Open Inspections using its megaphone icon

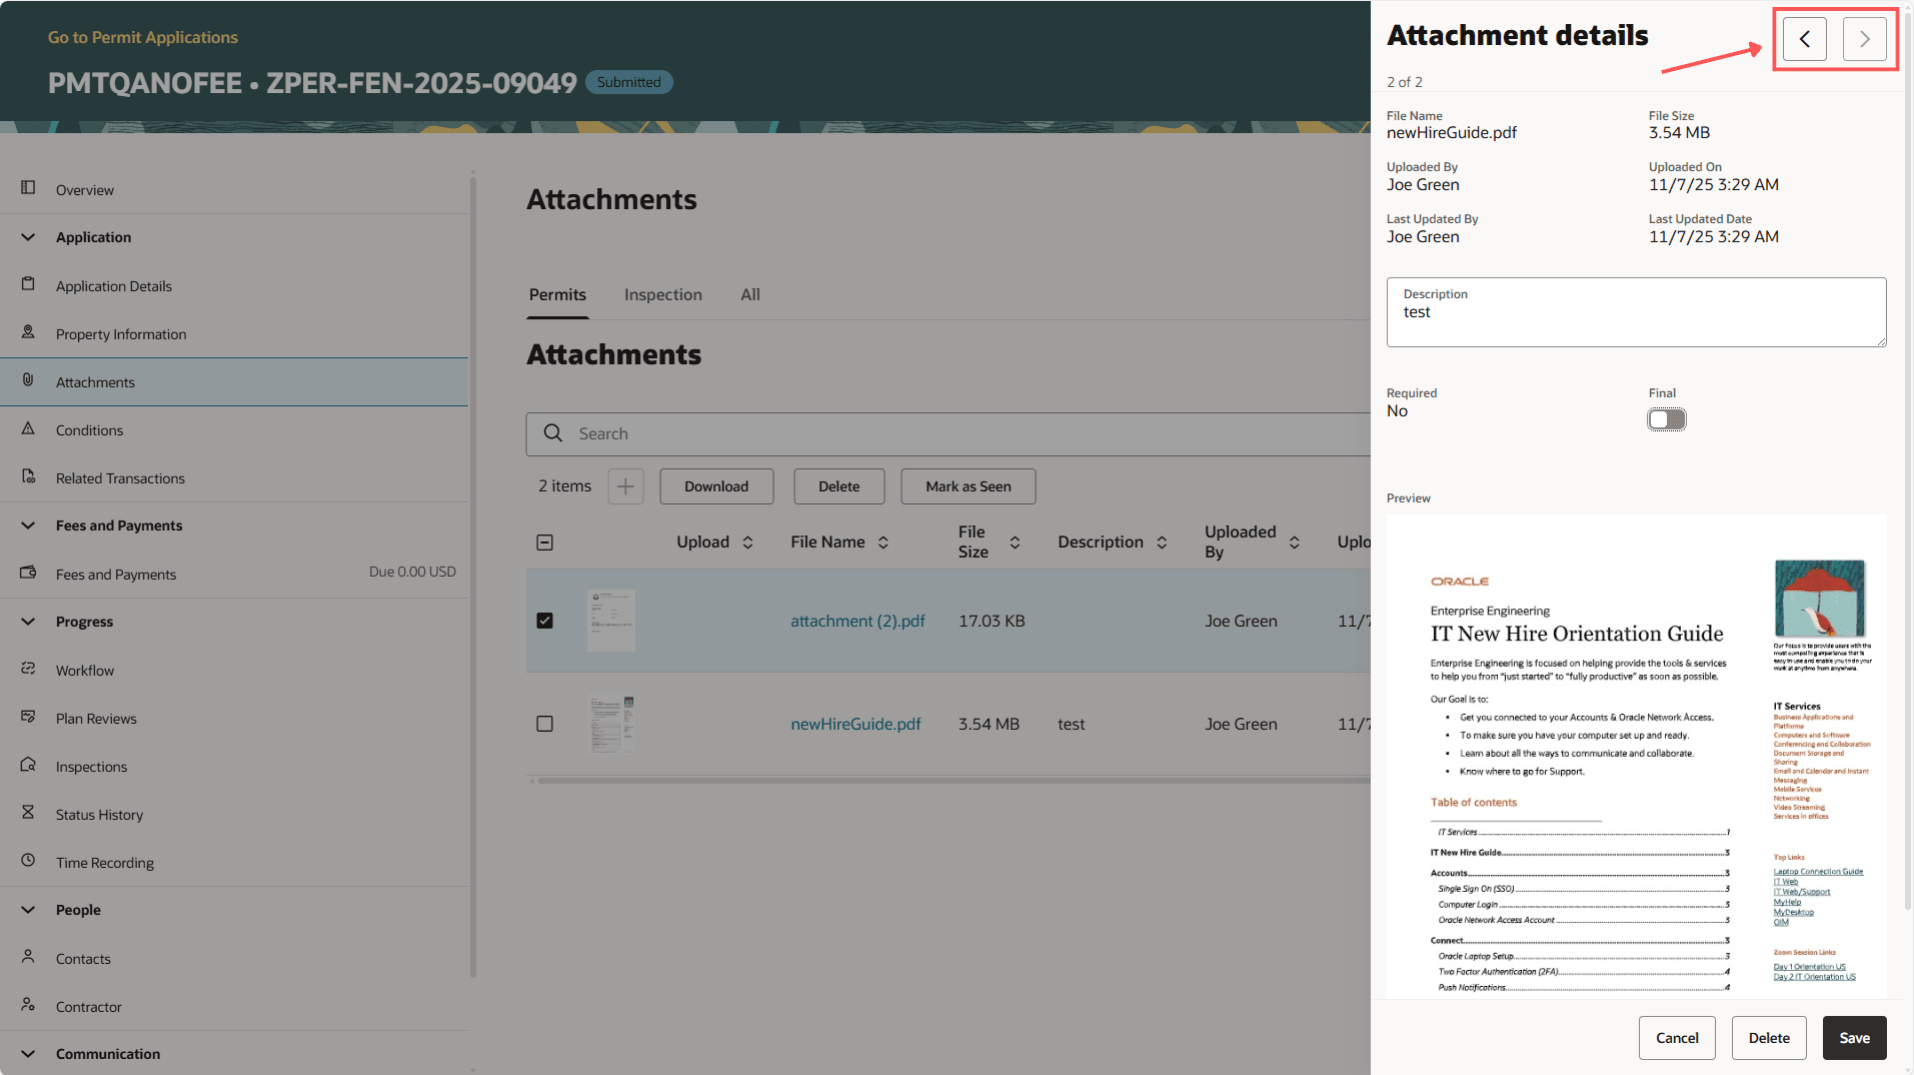tap(29, 765)
